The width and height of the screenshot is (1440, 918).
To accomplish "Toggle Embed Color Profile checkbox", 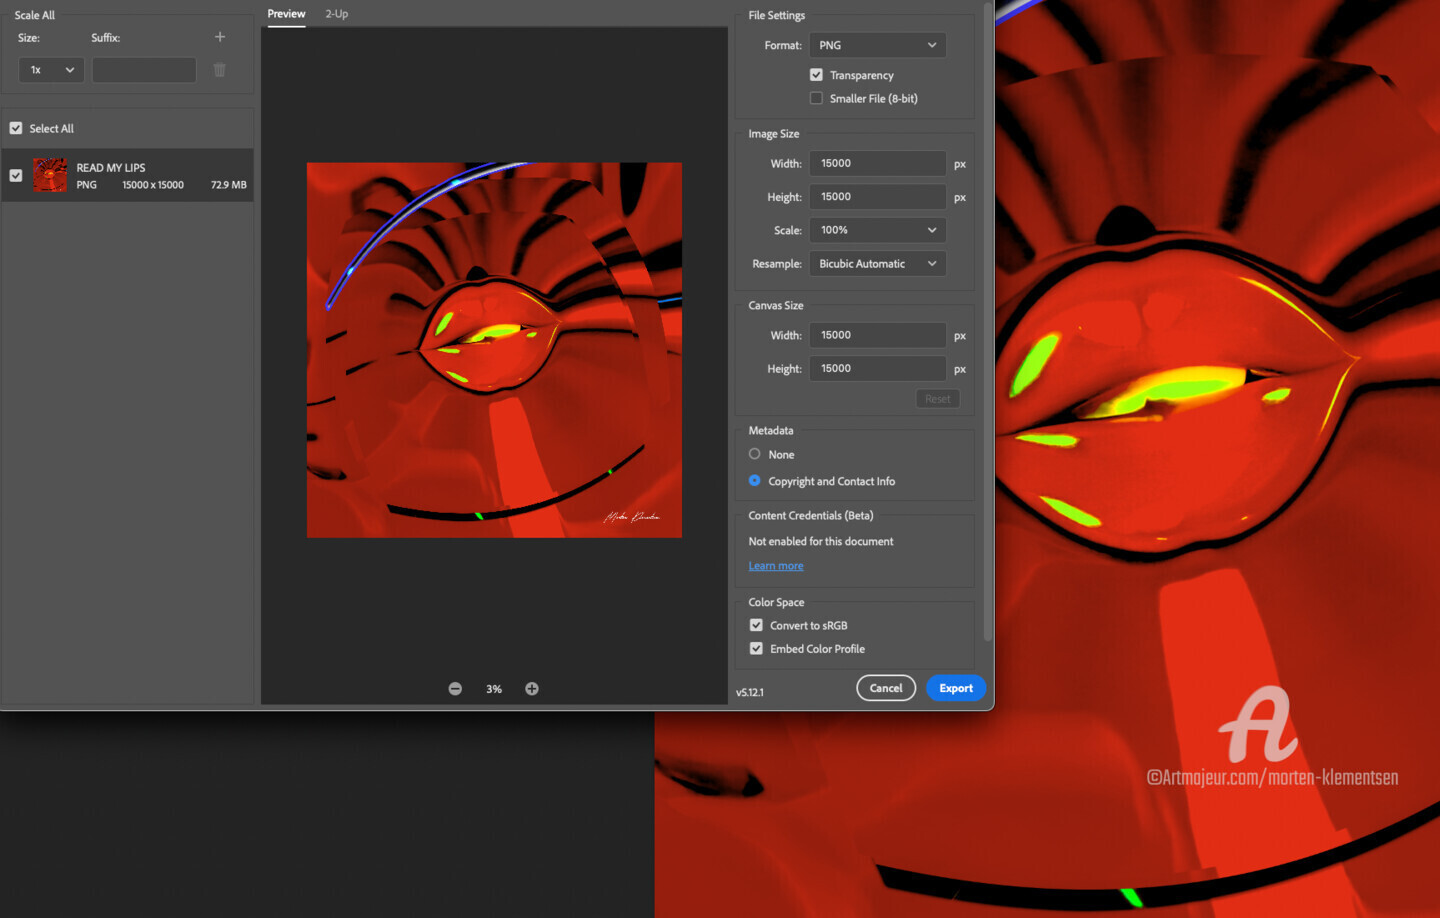I will (756, 649).
